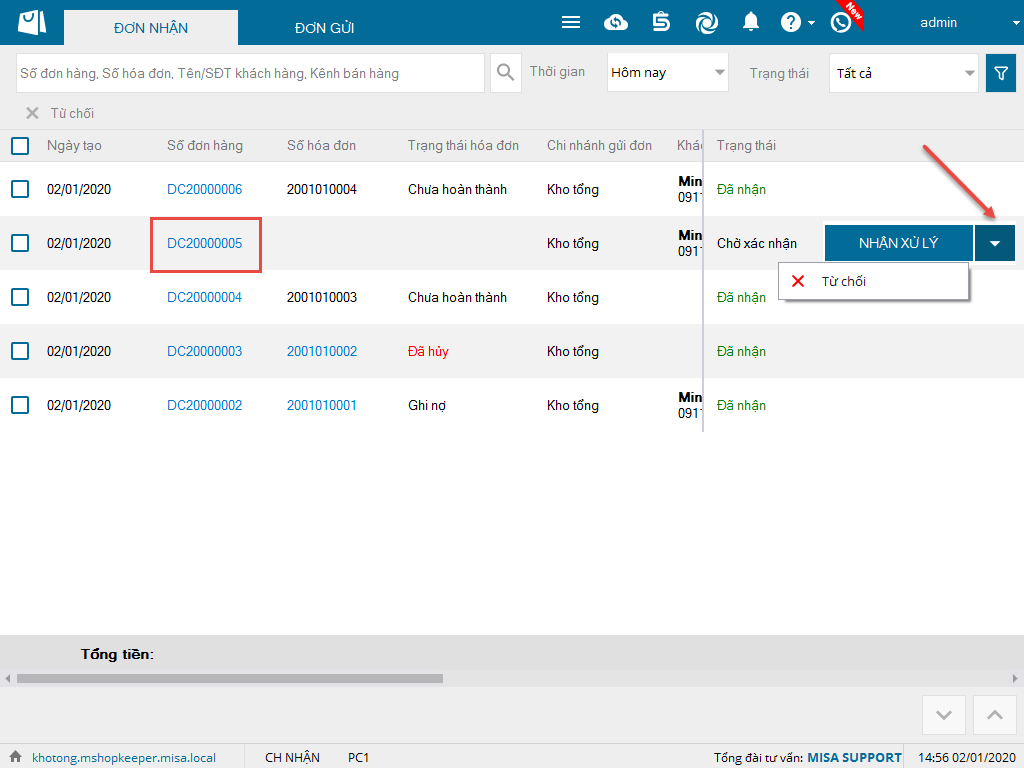Open the Trạng thái dropdown showing Tất cả
The image size is (1024, 768).
click(x=903, y=73)
